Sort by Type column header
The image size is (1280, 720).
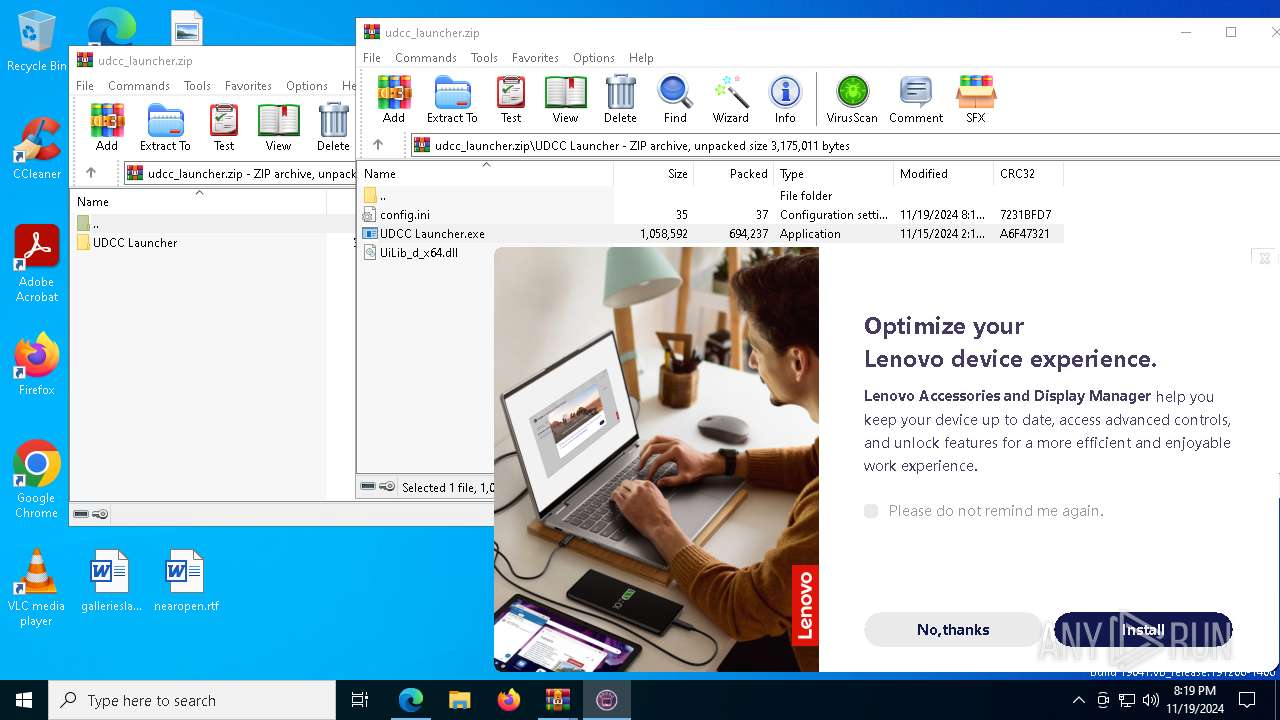[833, 173]
